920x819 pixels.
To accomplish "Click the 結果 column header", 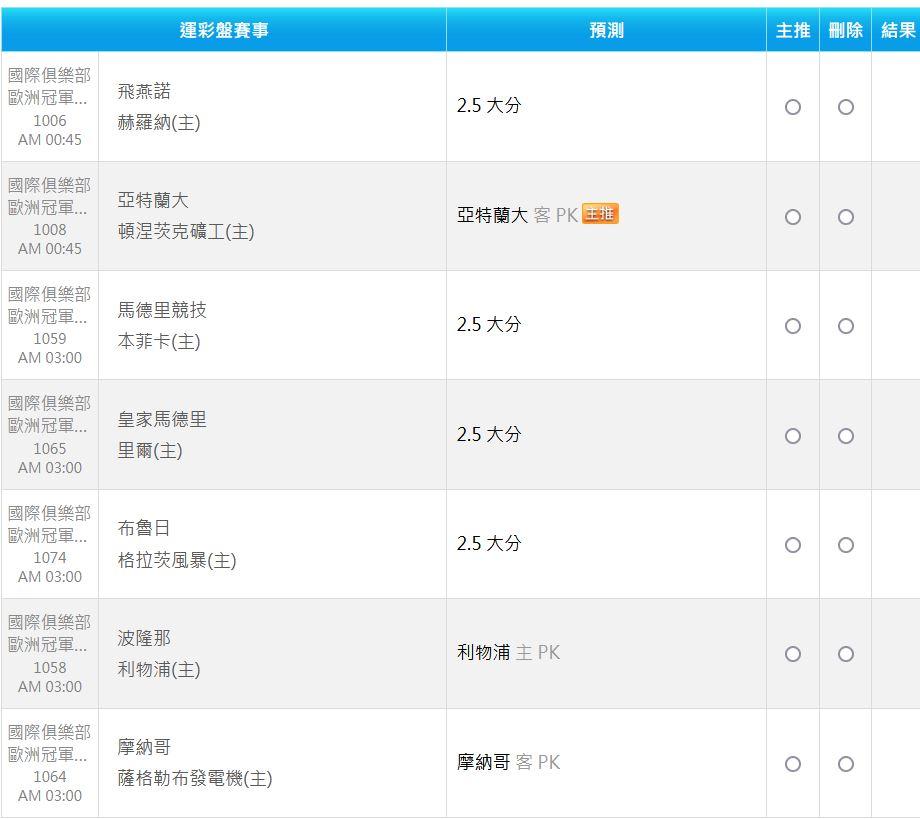I will tap(898, 30).
